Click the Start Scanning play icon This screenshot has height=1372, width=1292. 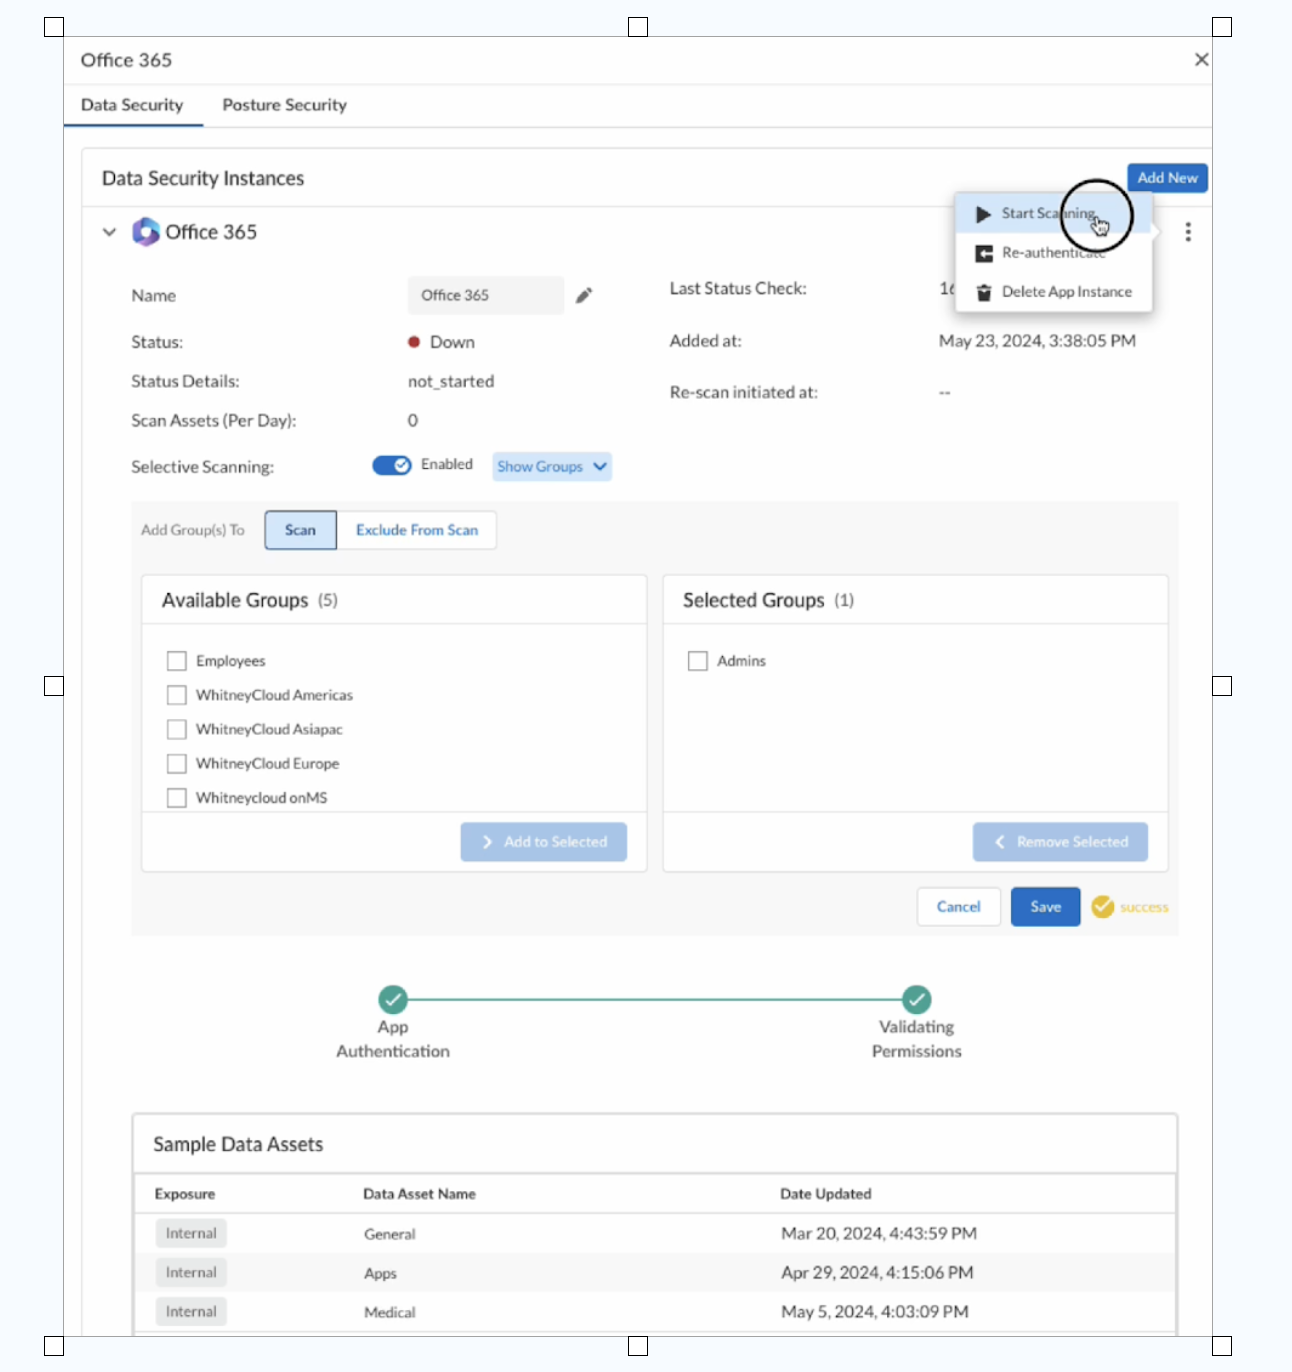(x=984, y=214)
